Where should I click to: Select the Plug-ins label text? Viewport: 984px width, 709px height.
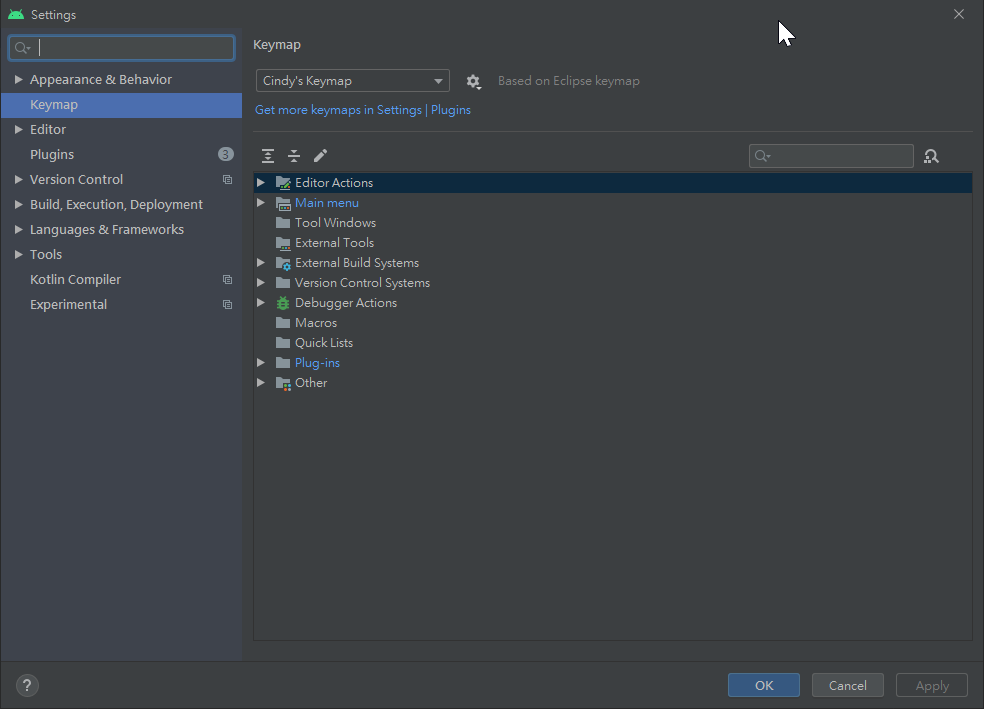[318, 363]
